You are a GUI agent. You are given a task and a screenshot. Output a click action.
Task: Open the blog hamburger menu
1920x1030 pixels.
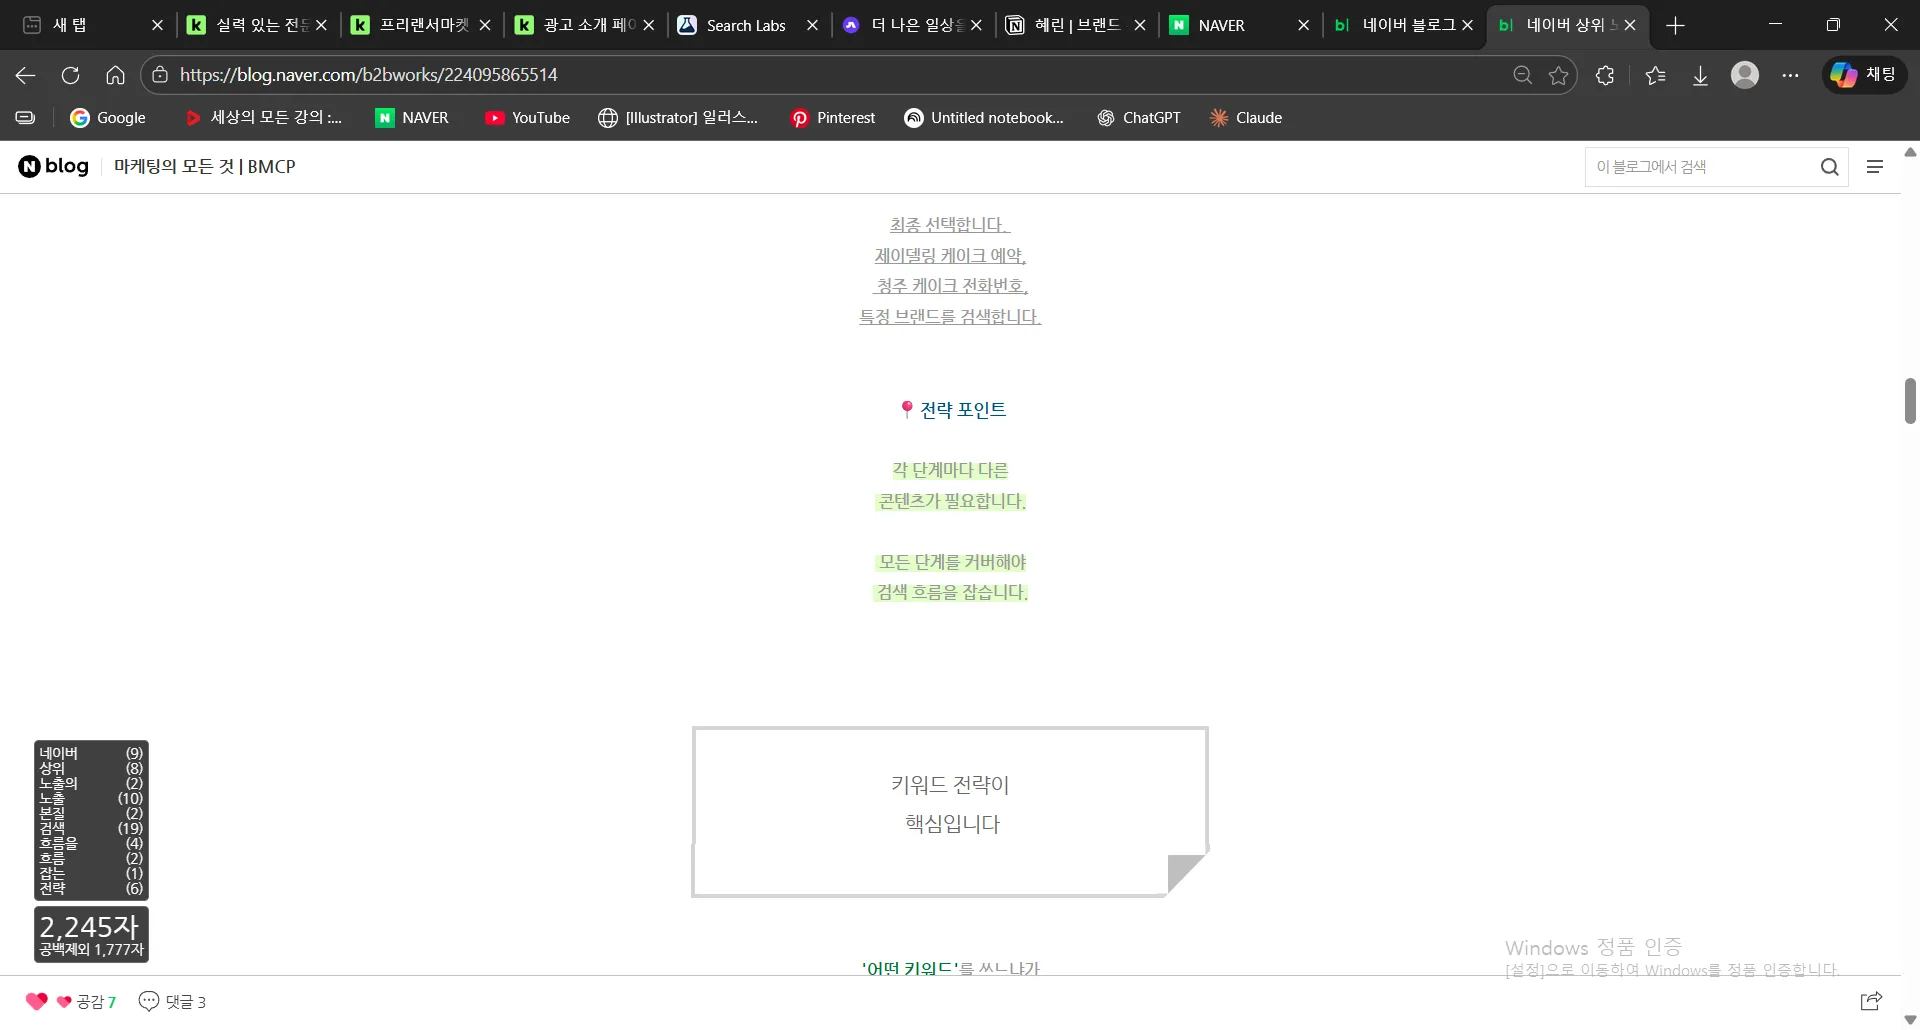pos(1876,166)
